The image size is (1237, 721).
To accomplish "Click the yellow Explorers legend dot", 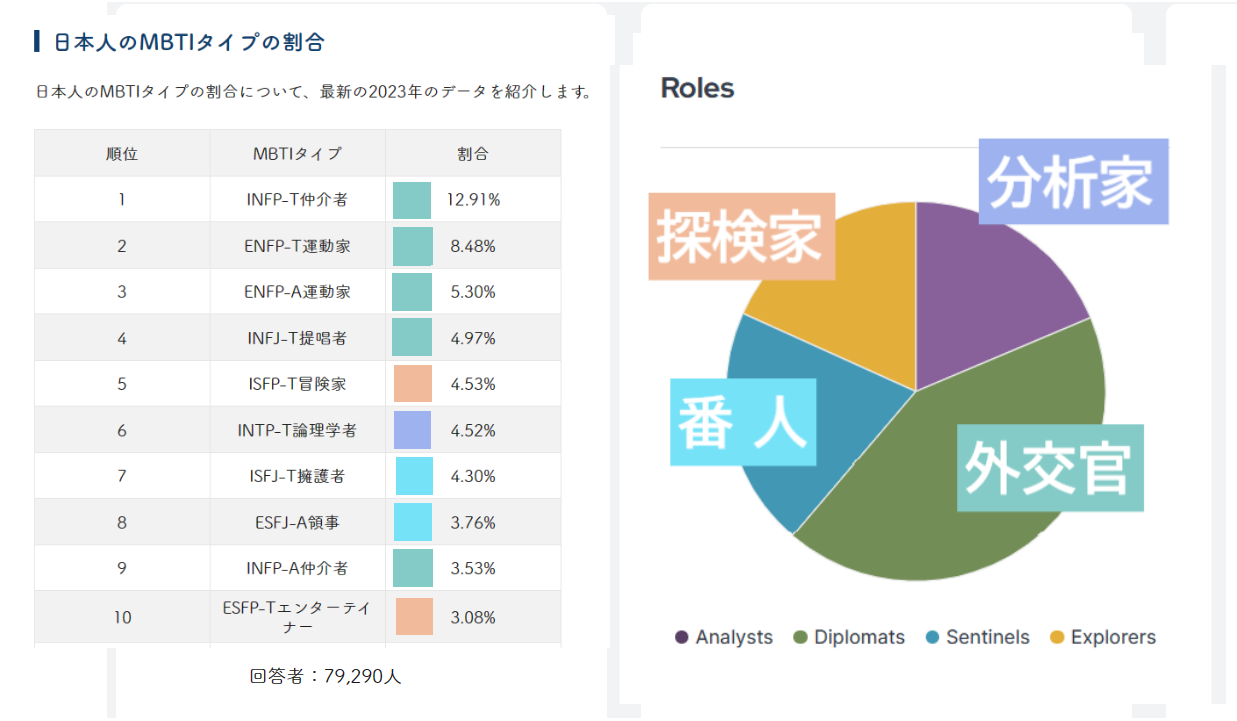I will [x=1057, y=637].
